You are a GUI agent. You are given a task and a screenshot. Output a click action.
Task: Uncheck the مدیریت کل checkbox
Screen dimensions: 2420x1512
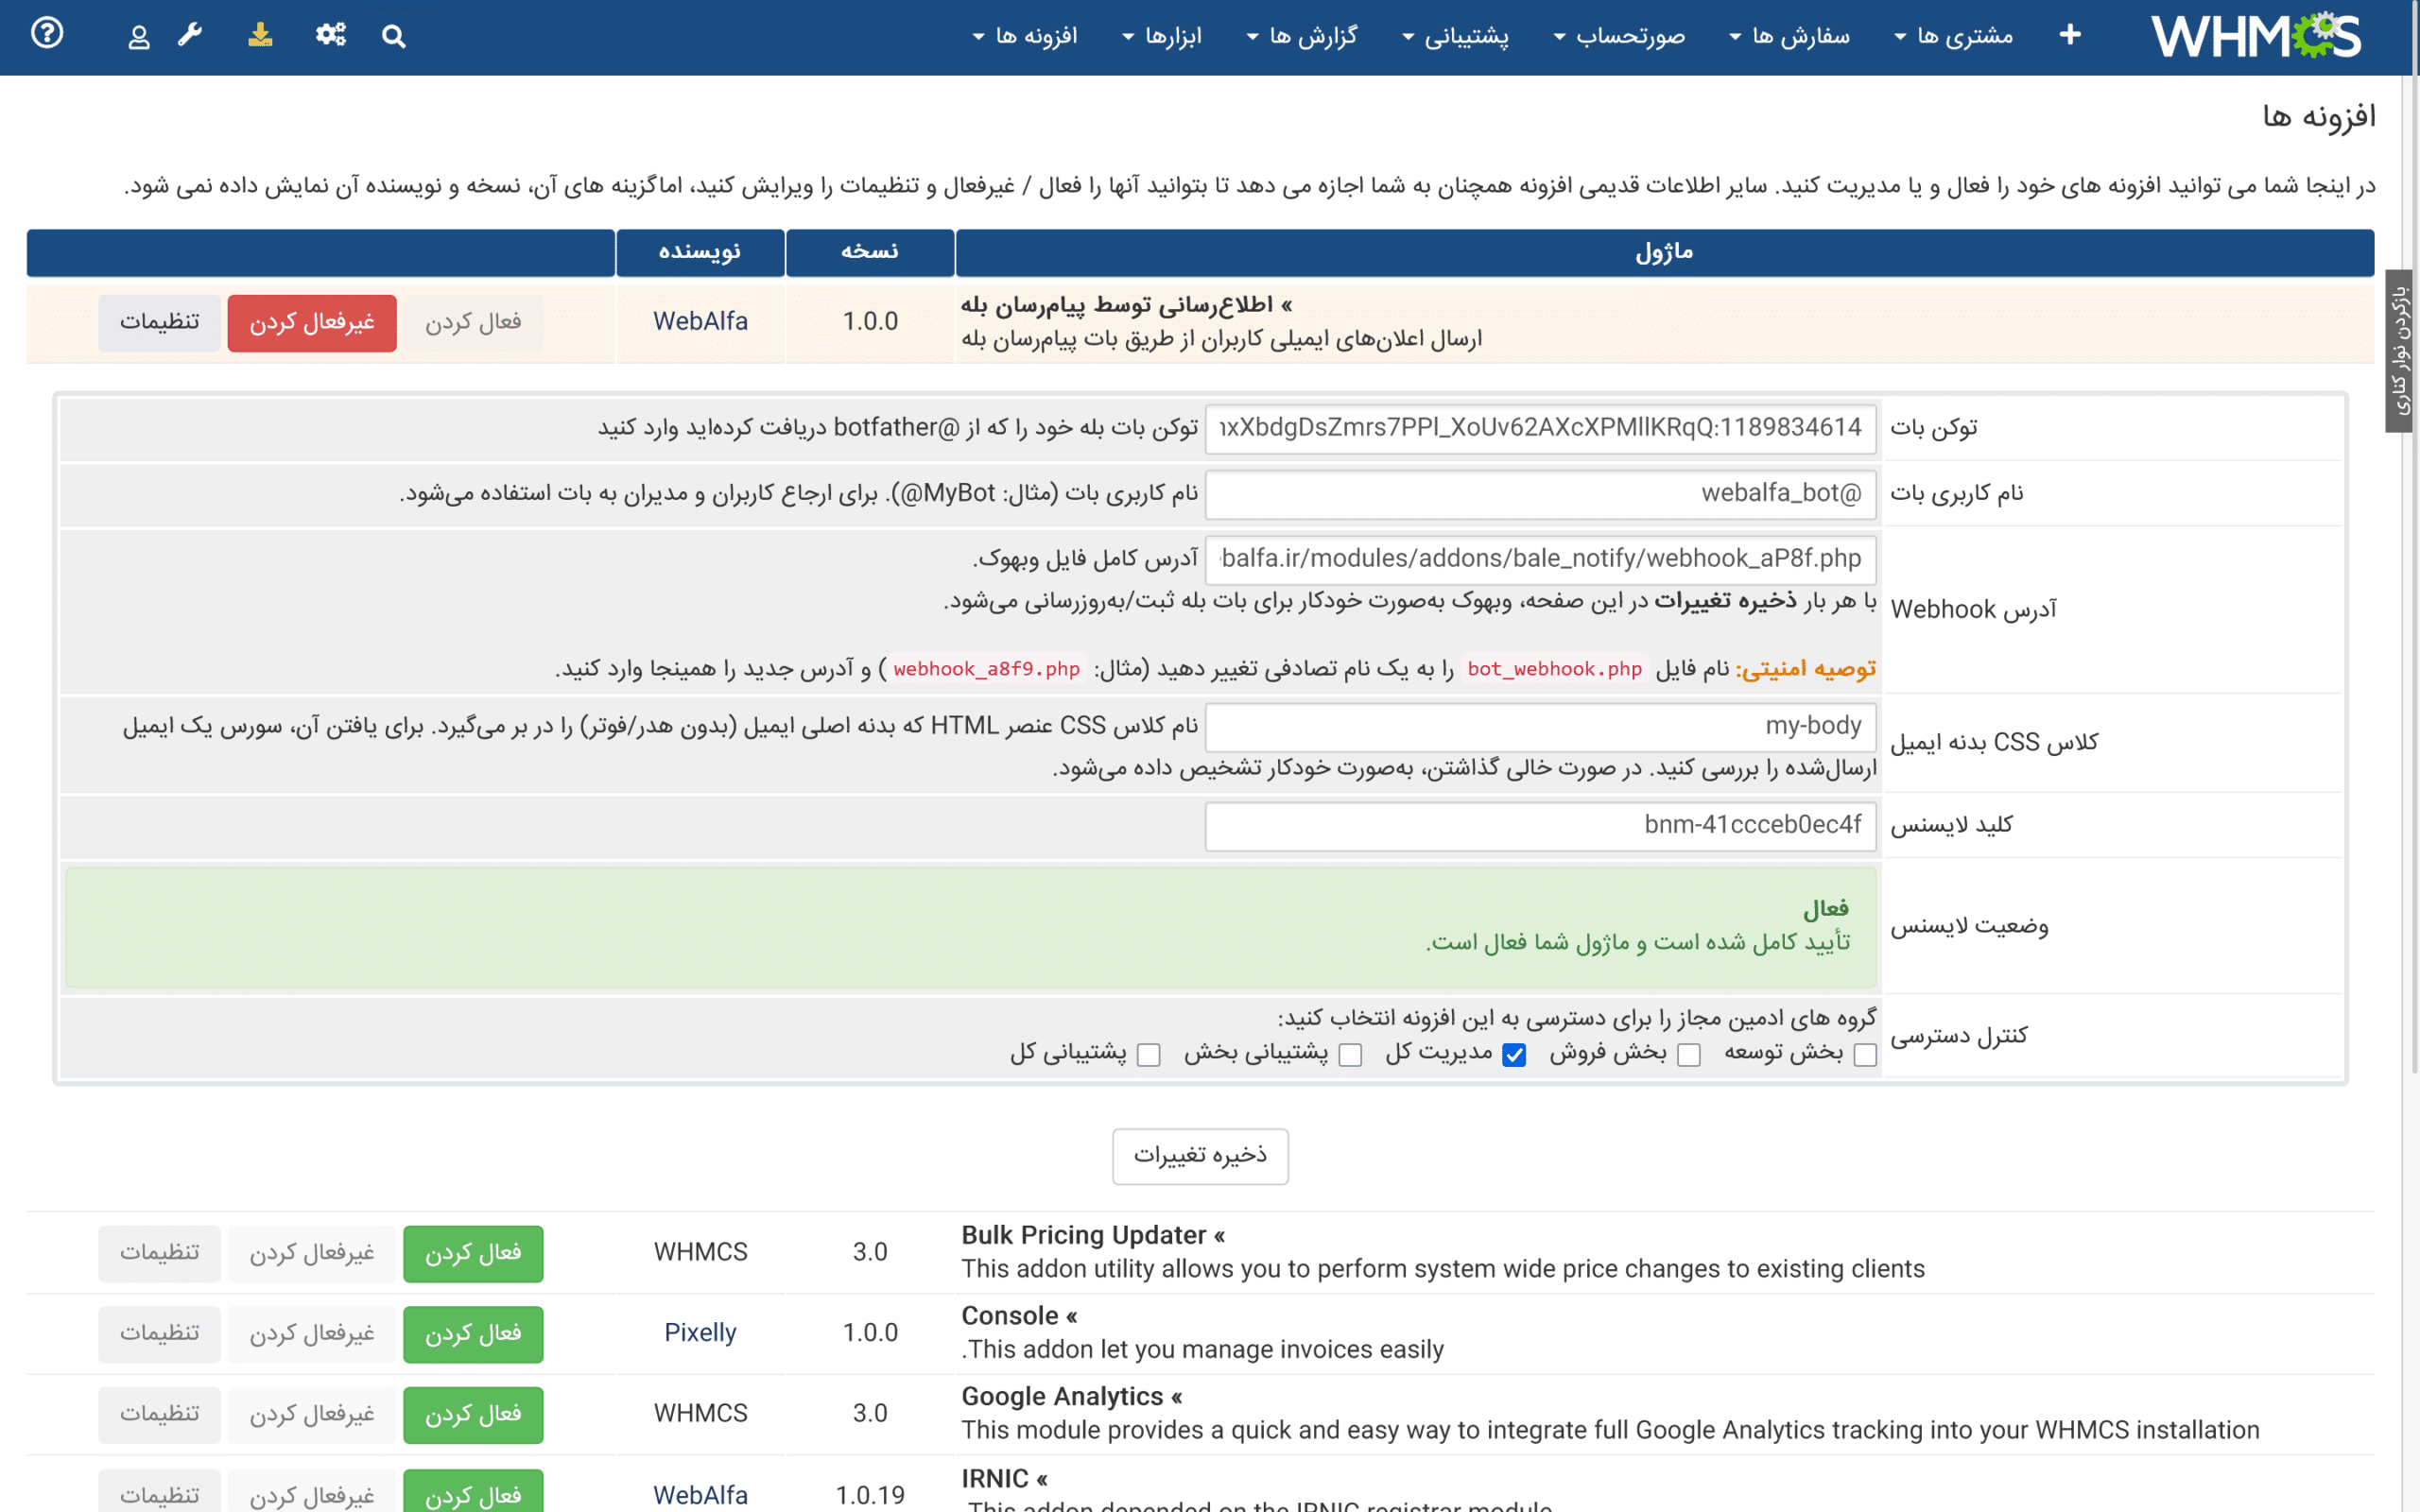point(1514,1055)
